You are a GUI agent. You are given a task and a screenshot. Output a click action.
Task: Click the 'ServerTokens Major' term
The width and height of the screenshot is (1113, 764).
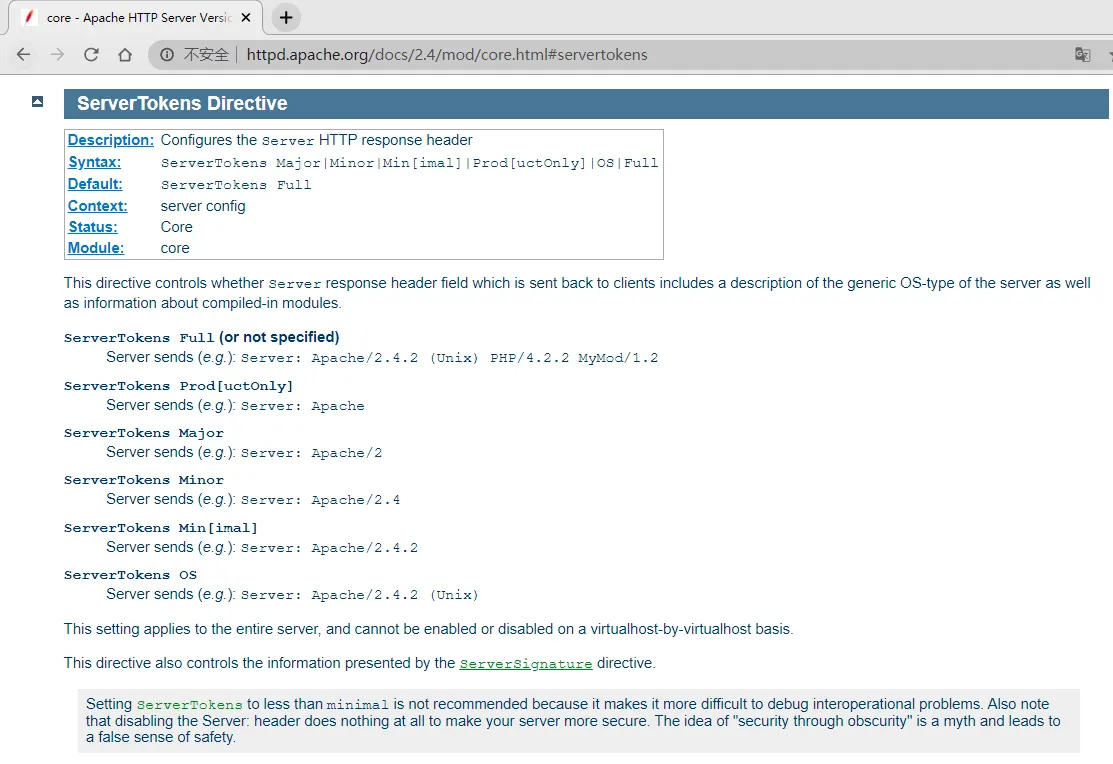[143, 433]
